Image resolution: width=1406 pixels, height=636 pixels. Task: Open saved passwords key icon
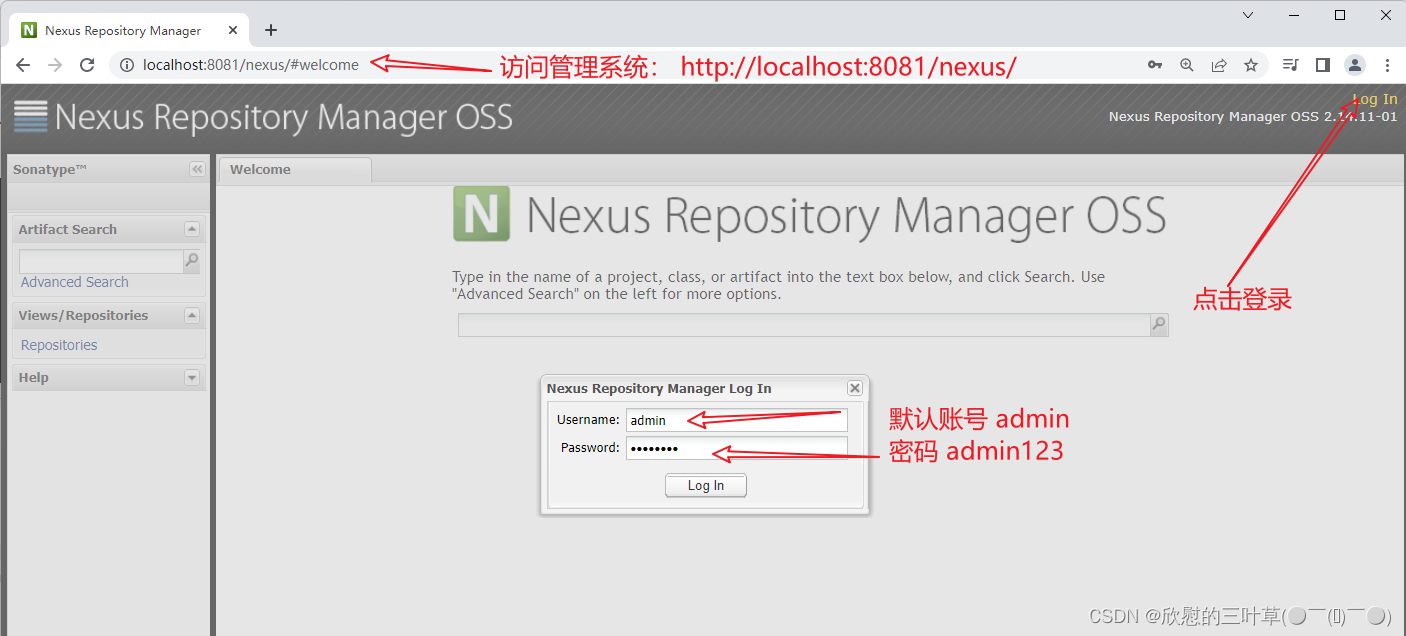(x=1155, y=65)
